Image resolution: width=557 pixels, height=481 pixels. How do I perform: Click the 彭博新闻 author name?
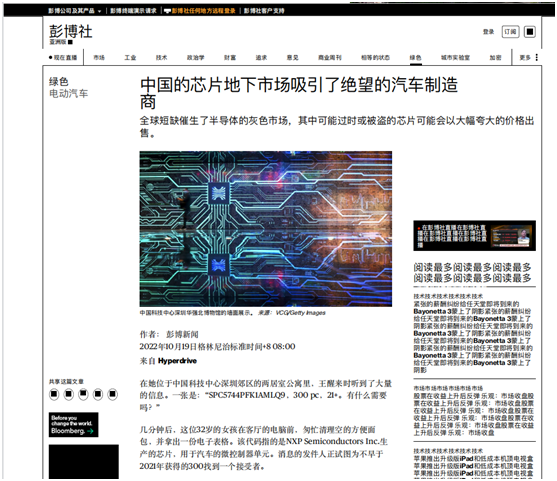(x=182, y=334)
